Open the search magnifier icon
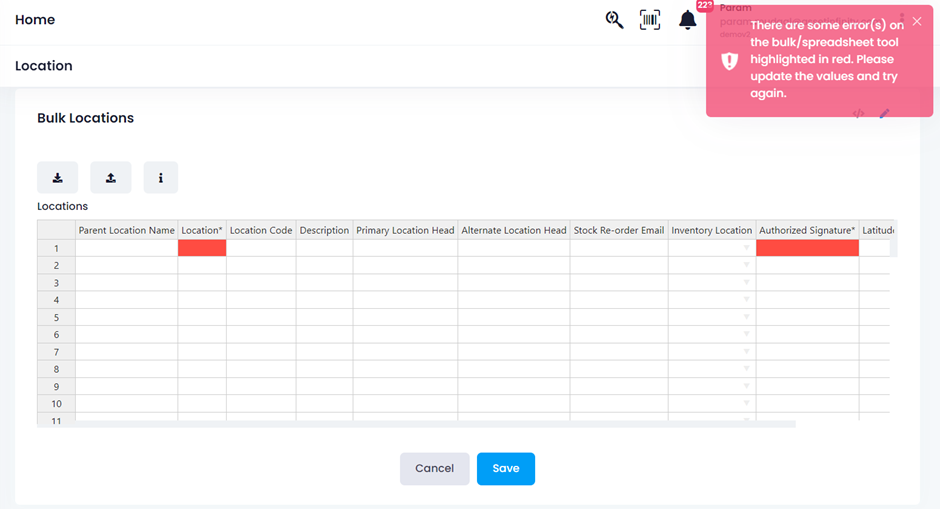The height and width of the screenshot is (509, 940). point(614,20)
